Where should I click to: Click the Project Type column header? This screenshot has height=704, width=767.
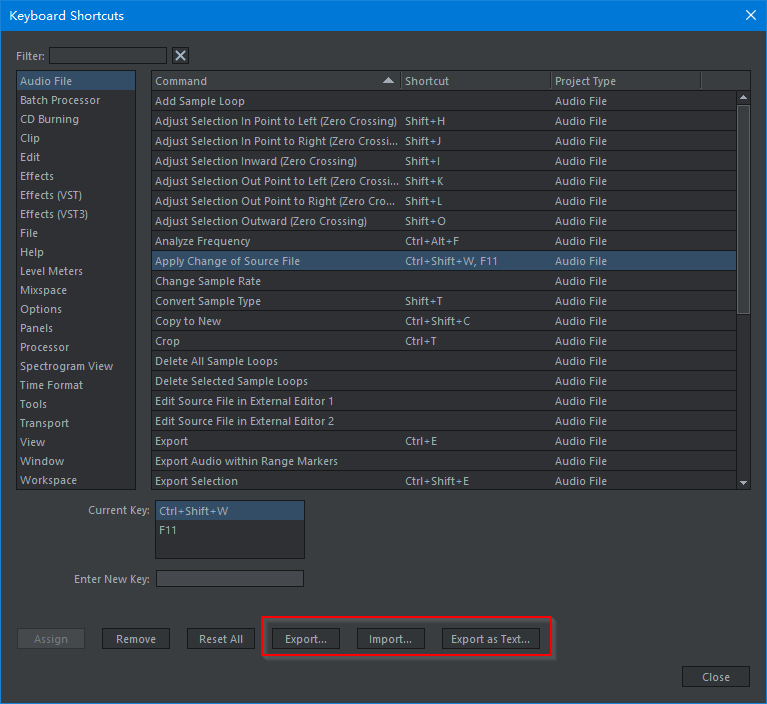point(625,81)
